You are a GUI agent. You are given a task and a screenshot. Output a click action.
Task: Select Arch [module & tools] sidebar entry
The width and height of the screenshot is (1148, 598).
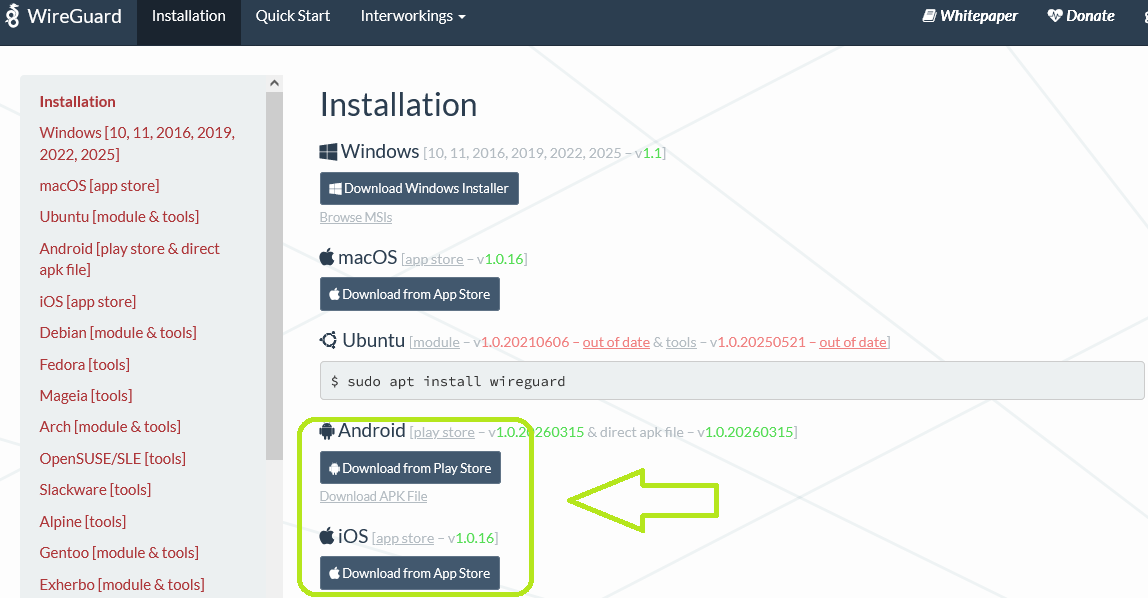tap(110, 427)
